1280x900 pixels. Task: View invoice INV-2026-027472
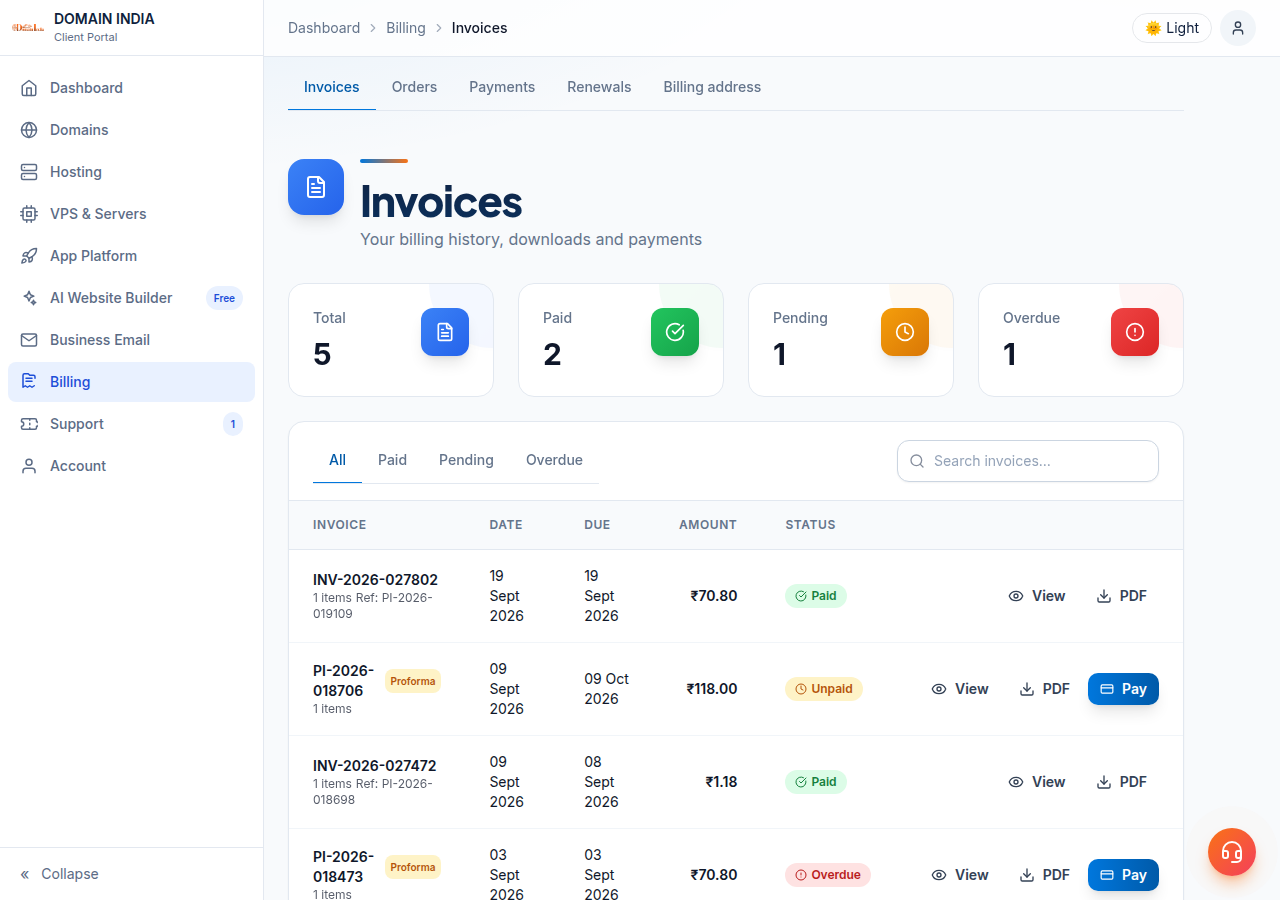coord(1037,782)
